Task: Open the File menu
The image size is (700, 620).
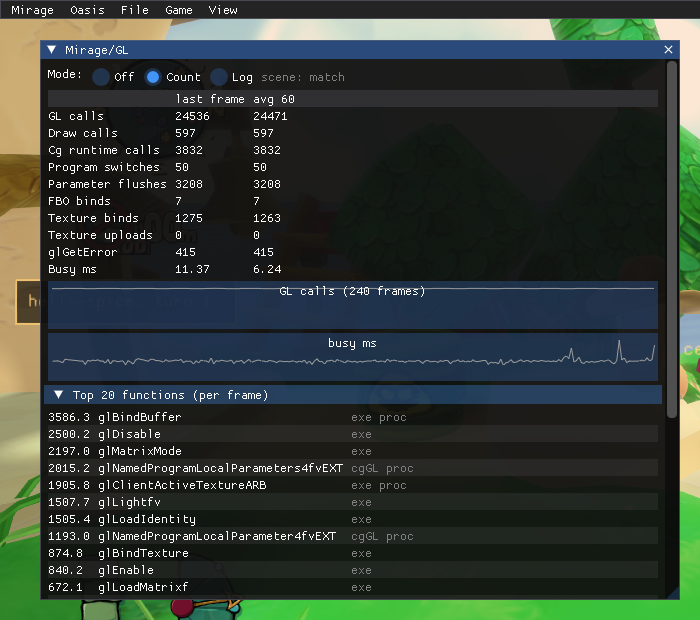Action: pos(134,10)
